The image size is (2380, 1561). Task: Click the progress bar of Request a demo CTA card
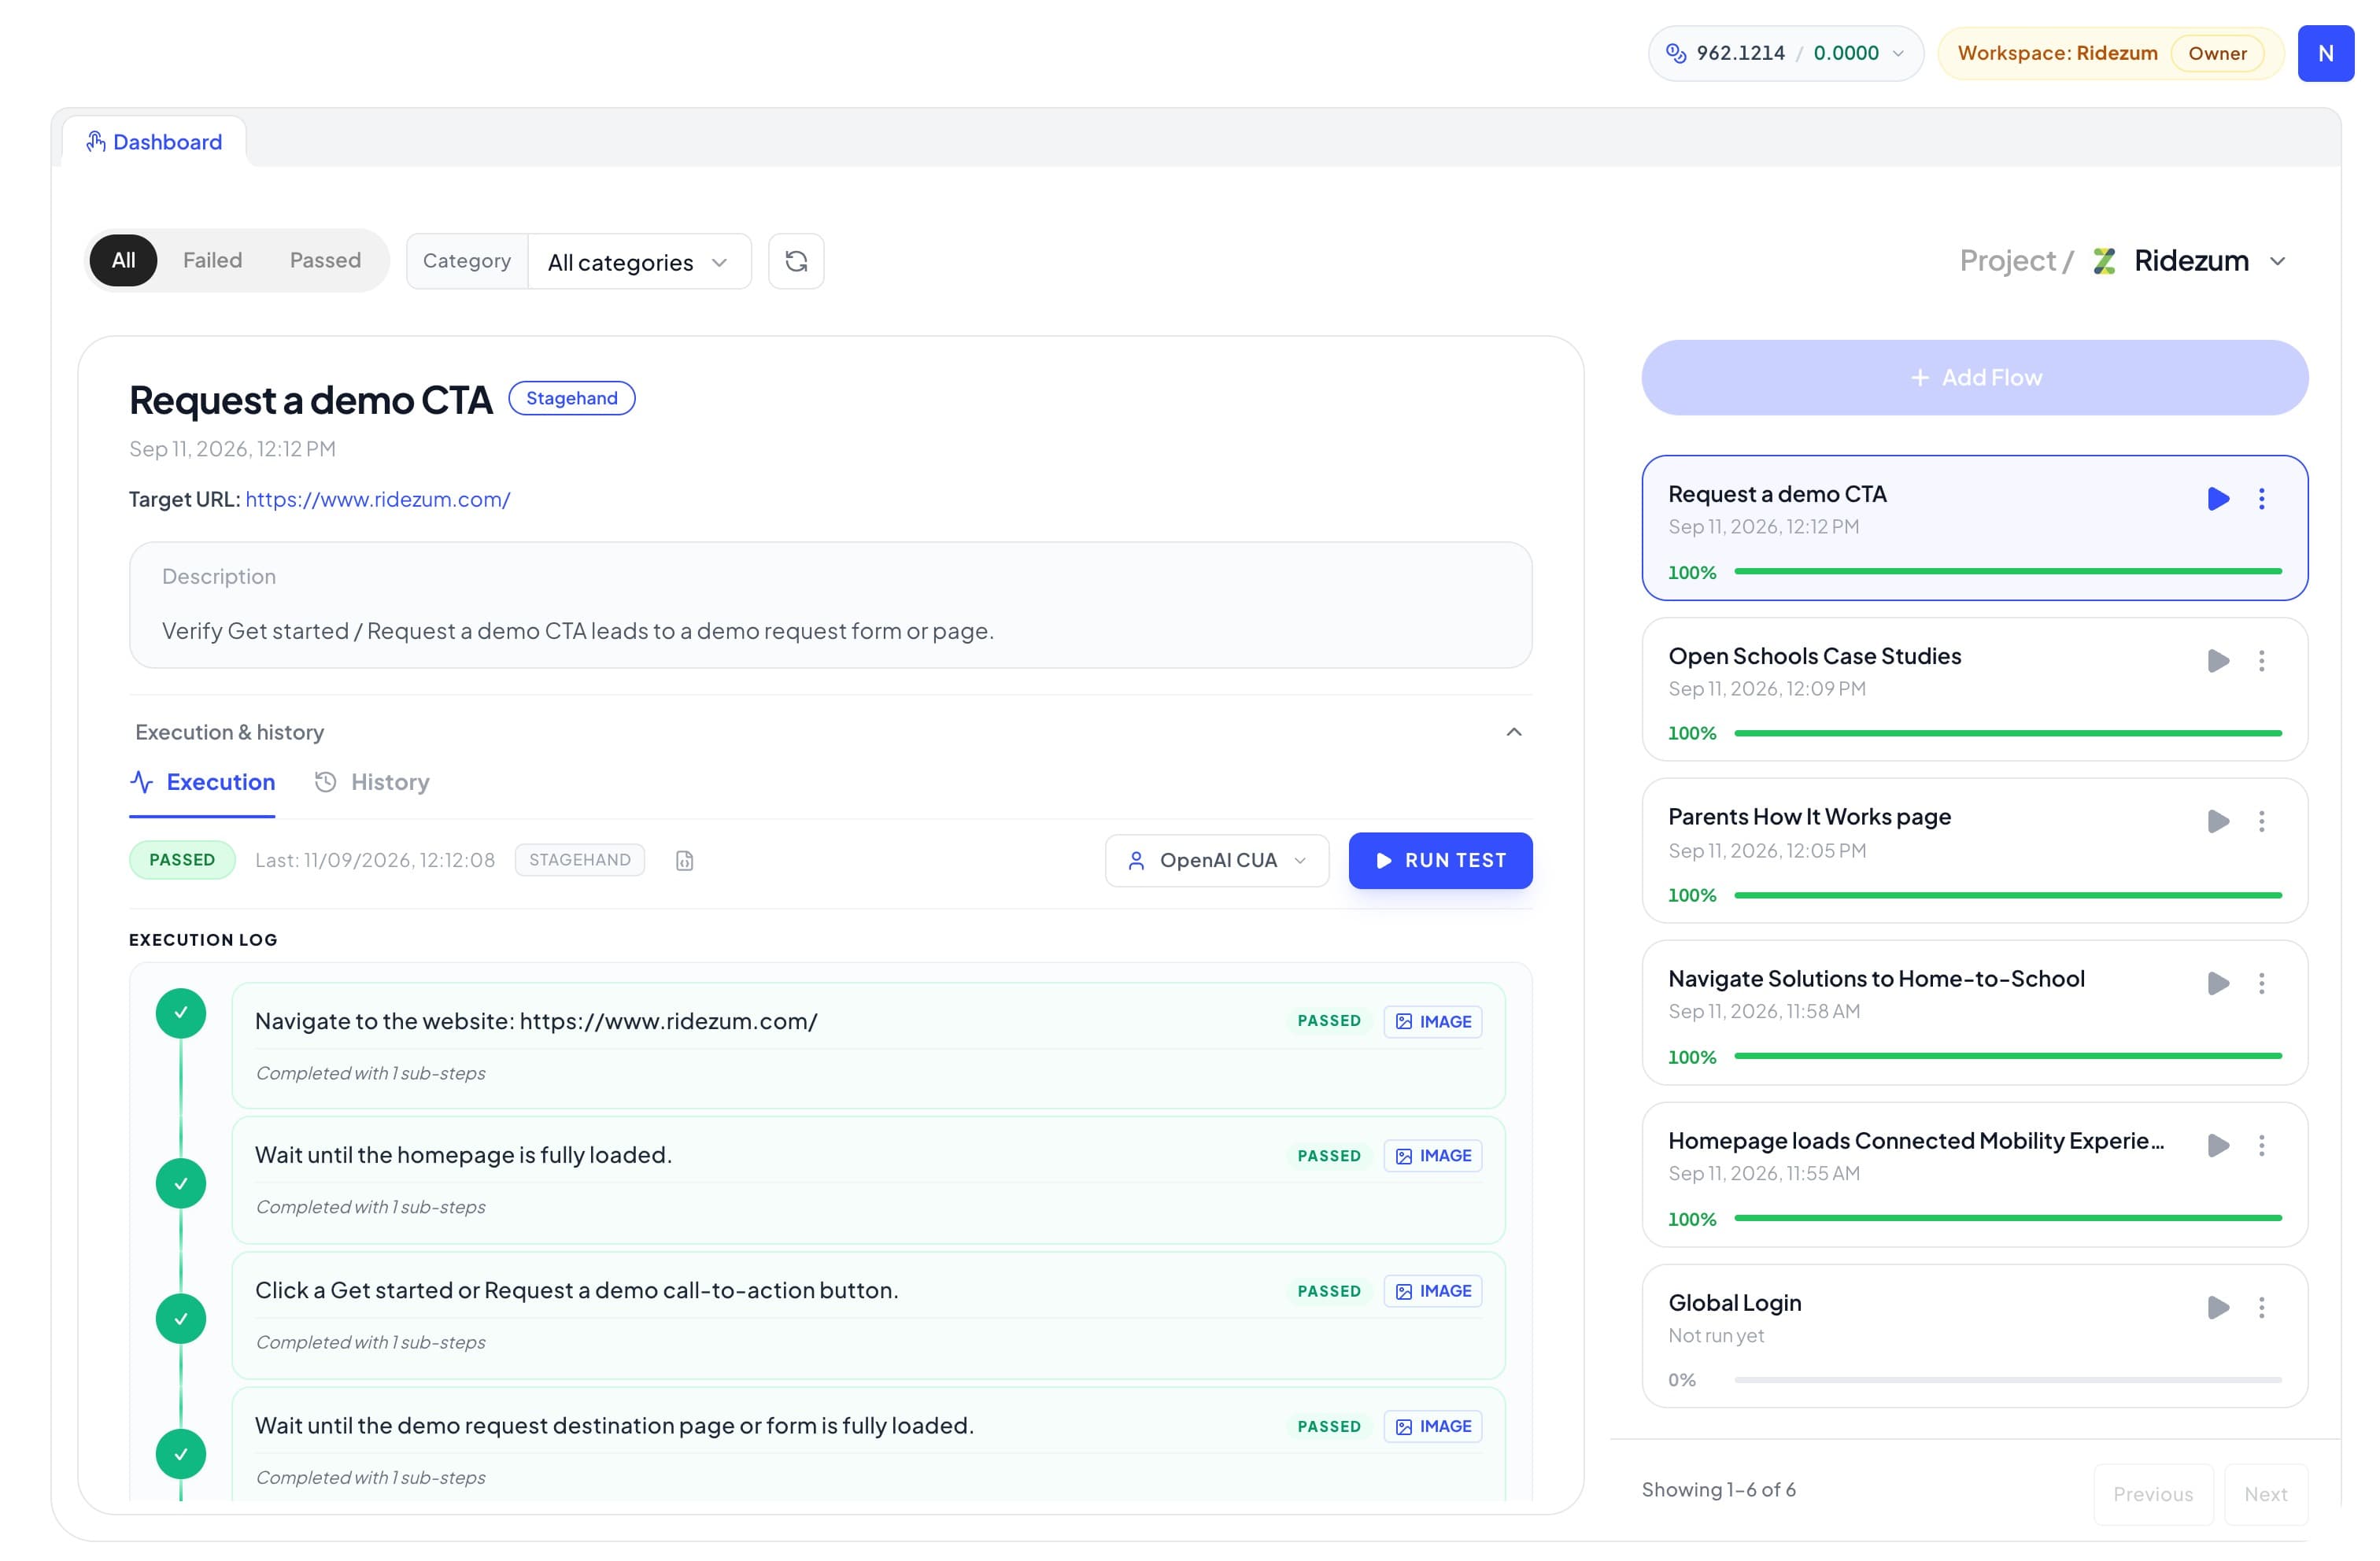tap(2007, 571)
